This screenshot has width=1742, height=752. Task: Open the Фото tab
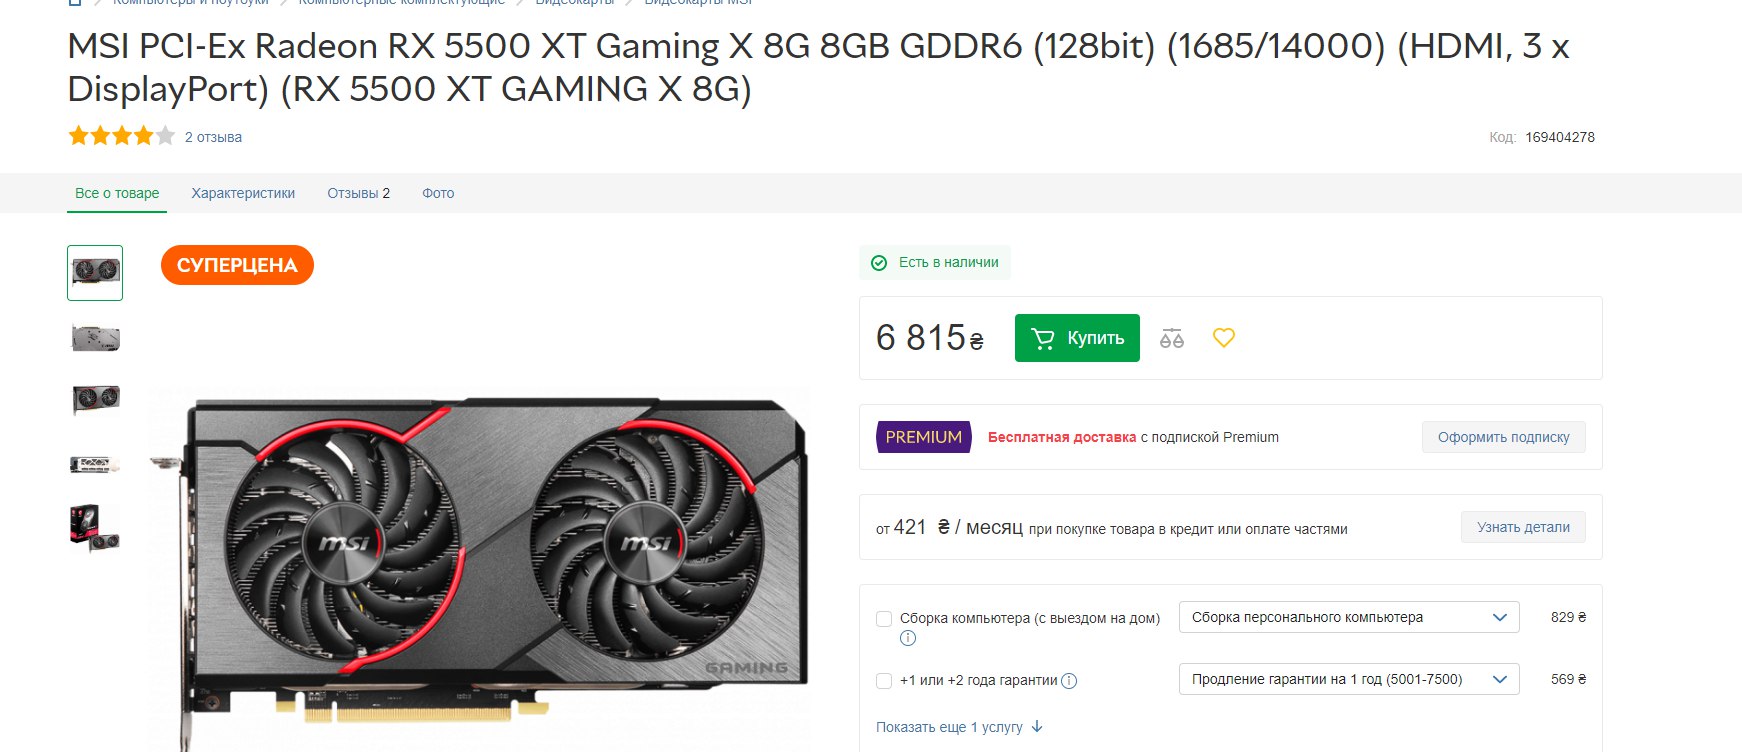pyautogui.click(x=438, y=193)
